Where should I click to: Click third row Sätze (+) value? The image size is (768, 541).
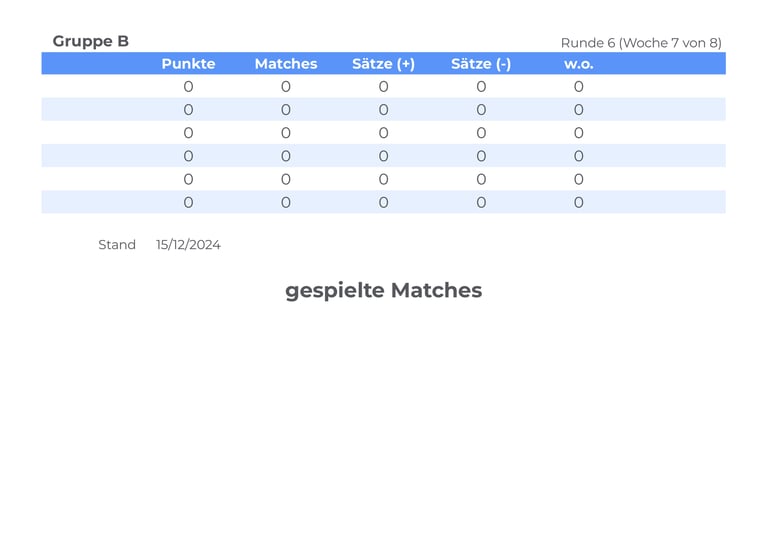tap(383, 133)
